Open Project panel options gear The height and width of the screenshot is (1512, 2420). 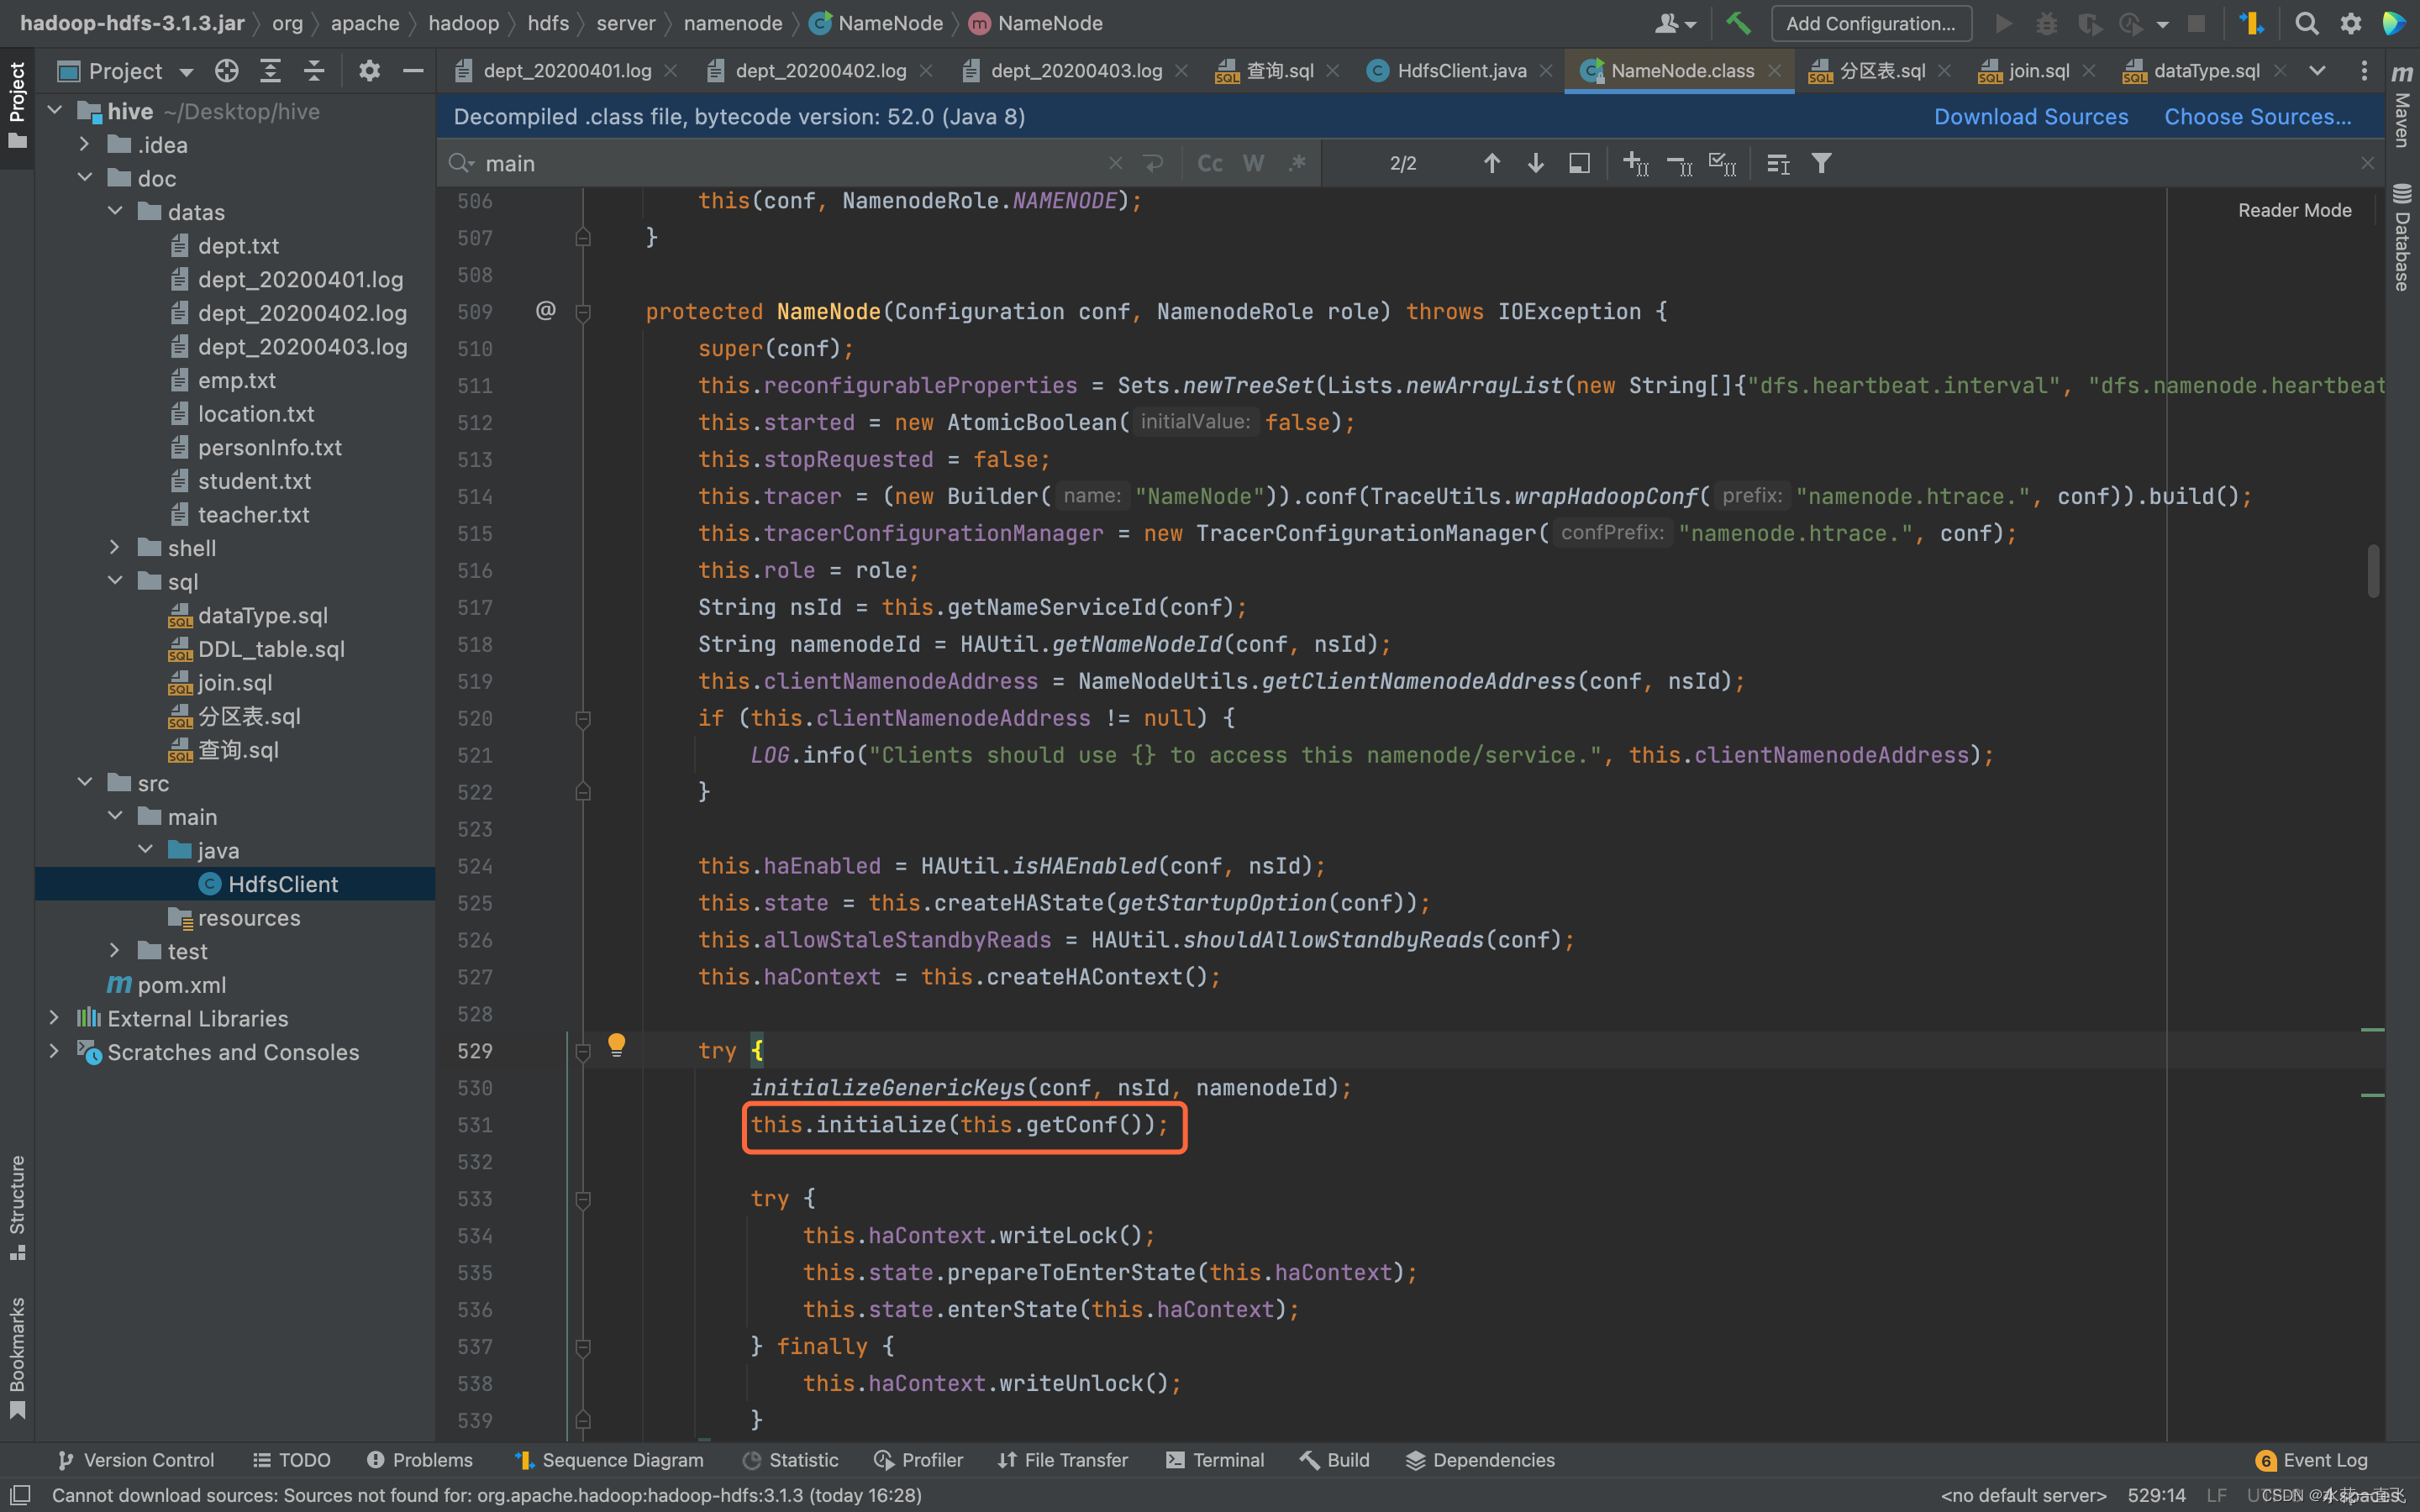(369, 71)
